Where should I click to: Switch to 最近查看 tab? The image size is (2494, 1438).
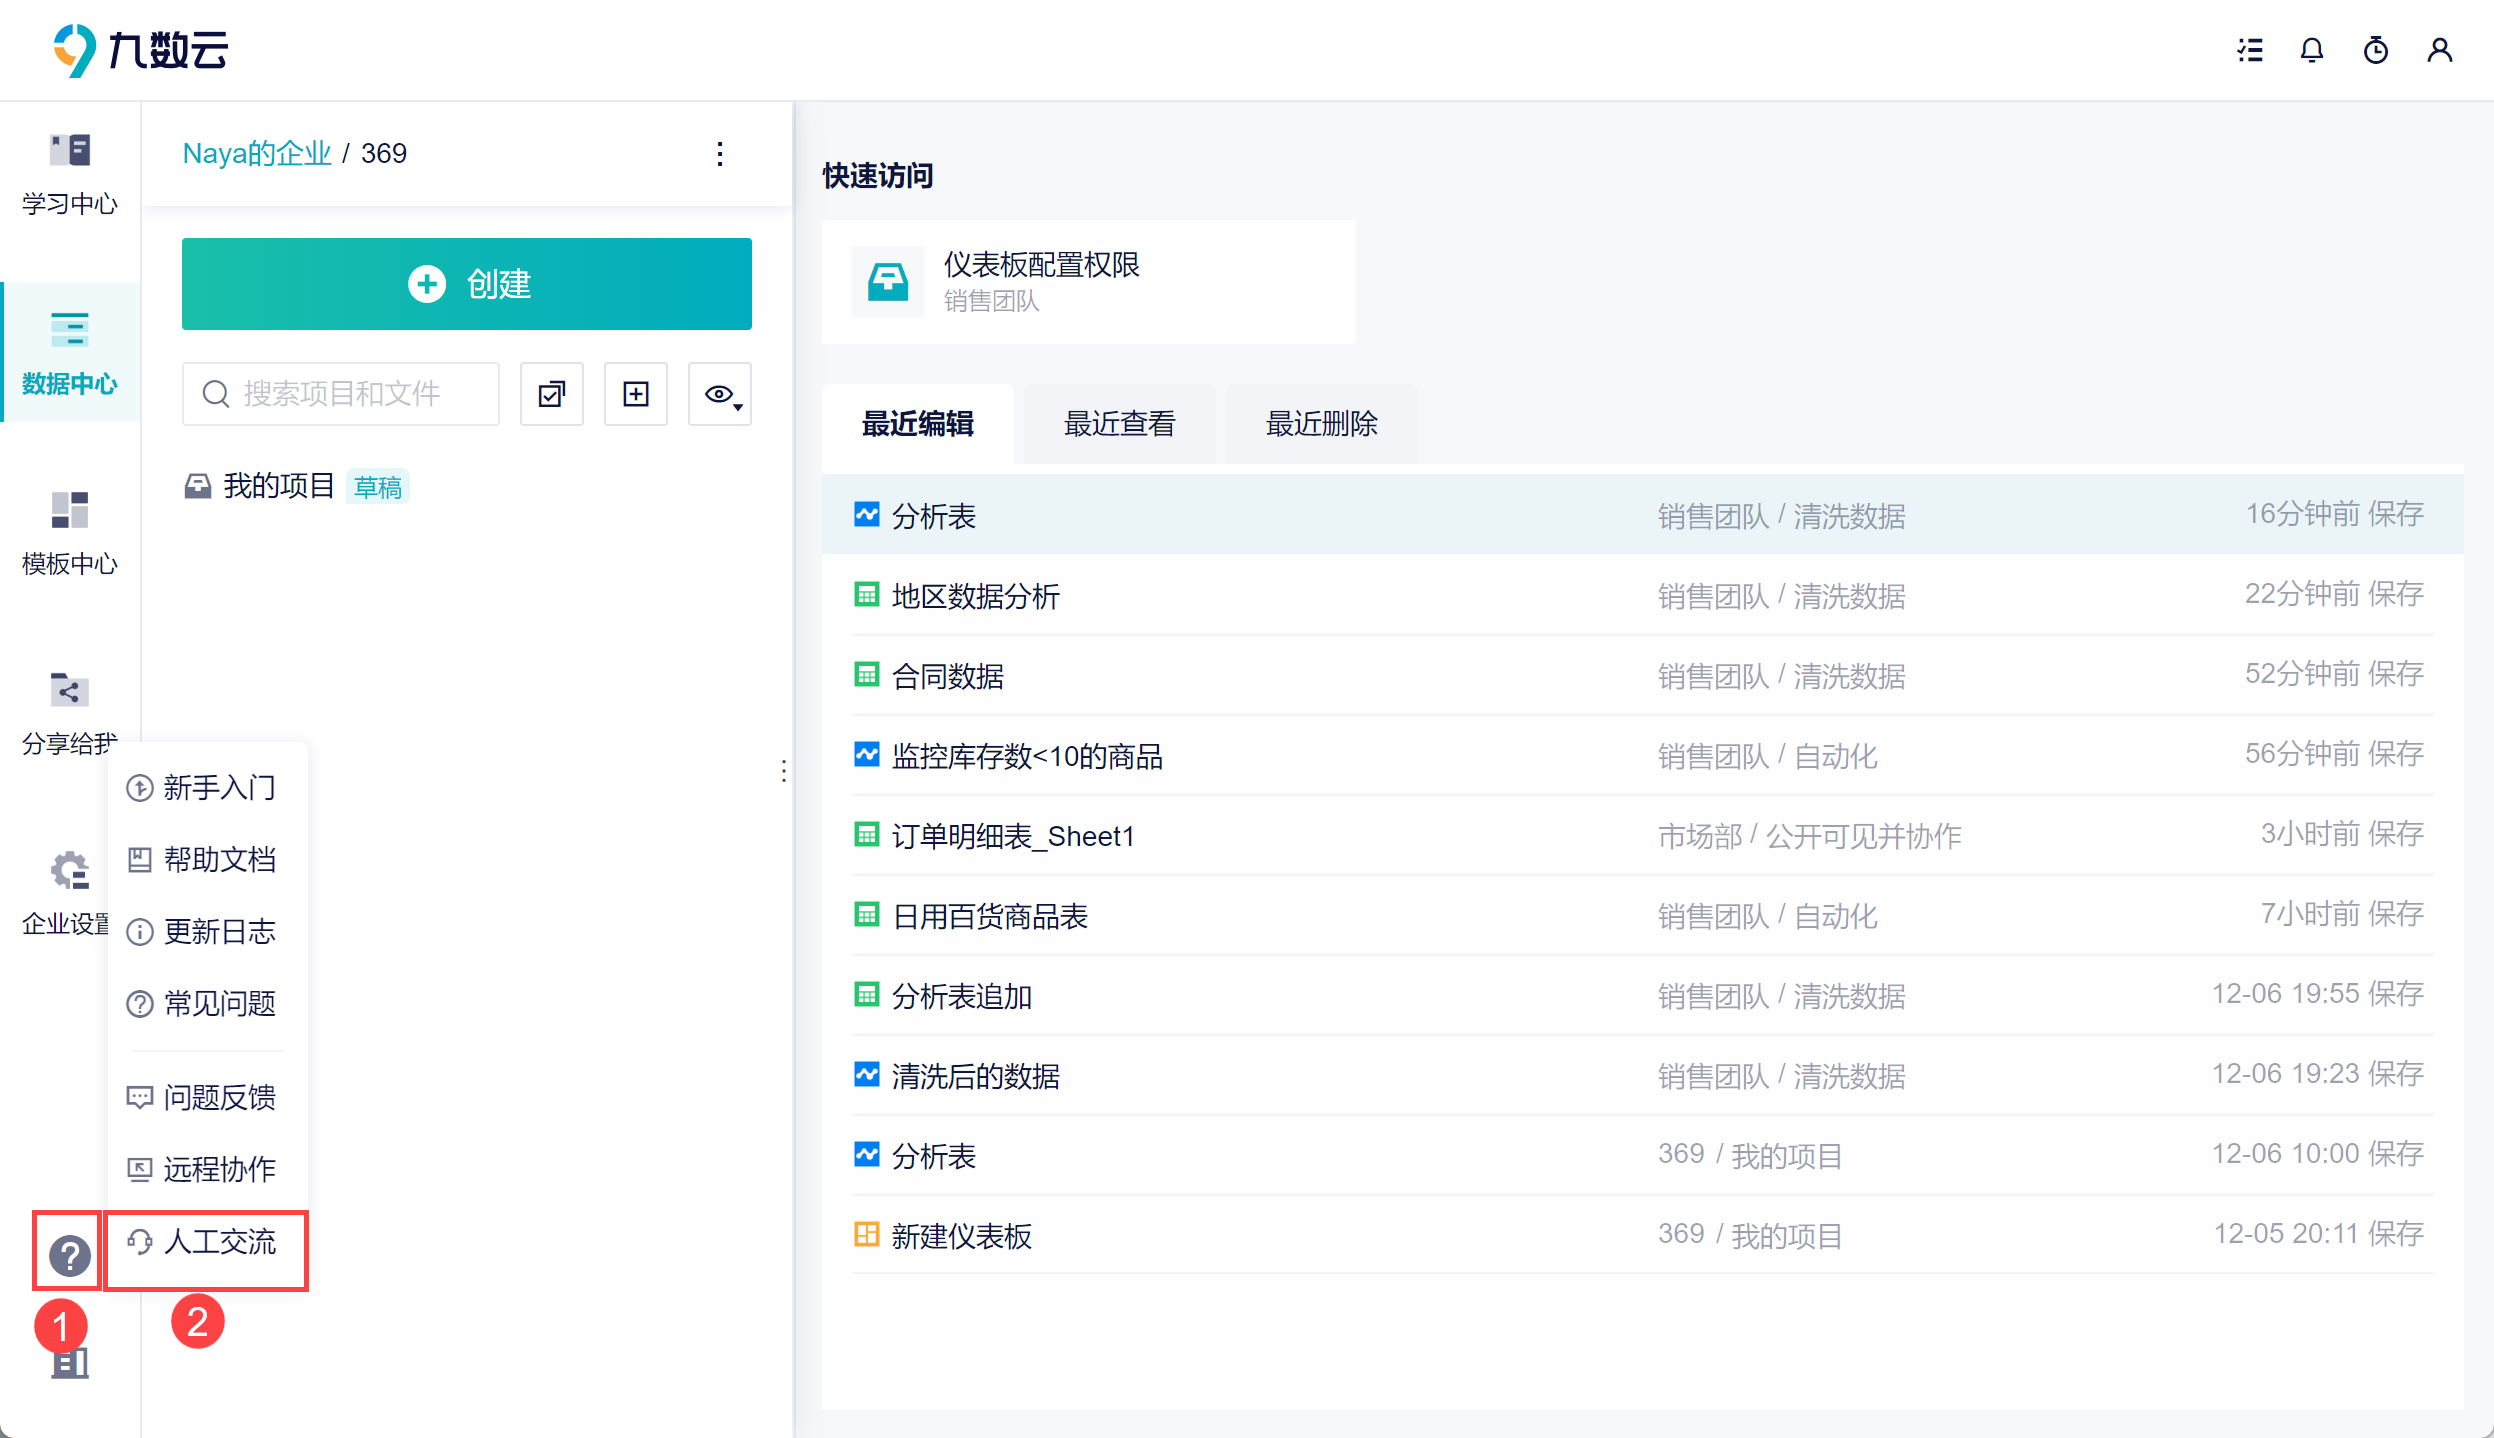click(x=1119, y=424)
